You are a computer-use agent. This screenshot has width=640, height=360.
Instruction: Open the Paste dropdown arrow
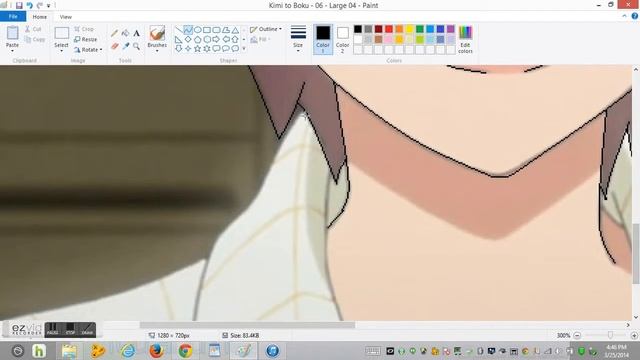pyautogui.click(x=12, y=51)
